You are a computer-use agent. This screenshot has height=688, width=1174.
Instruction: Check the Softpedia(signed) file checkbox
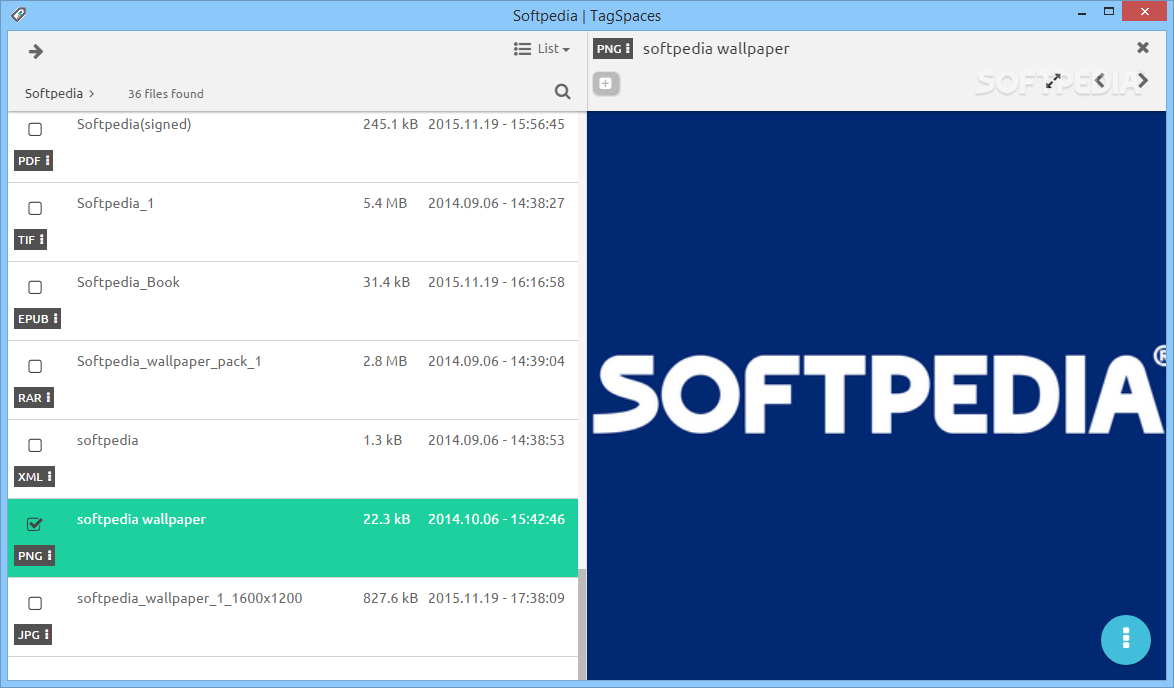click(34, 130)
